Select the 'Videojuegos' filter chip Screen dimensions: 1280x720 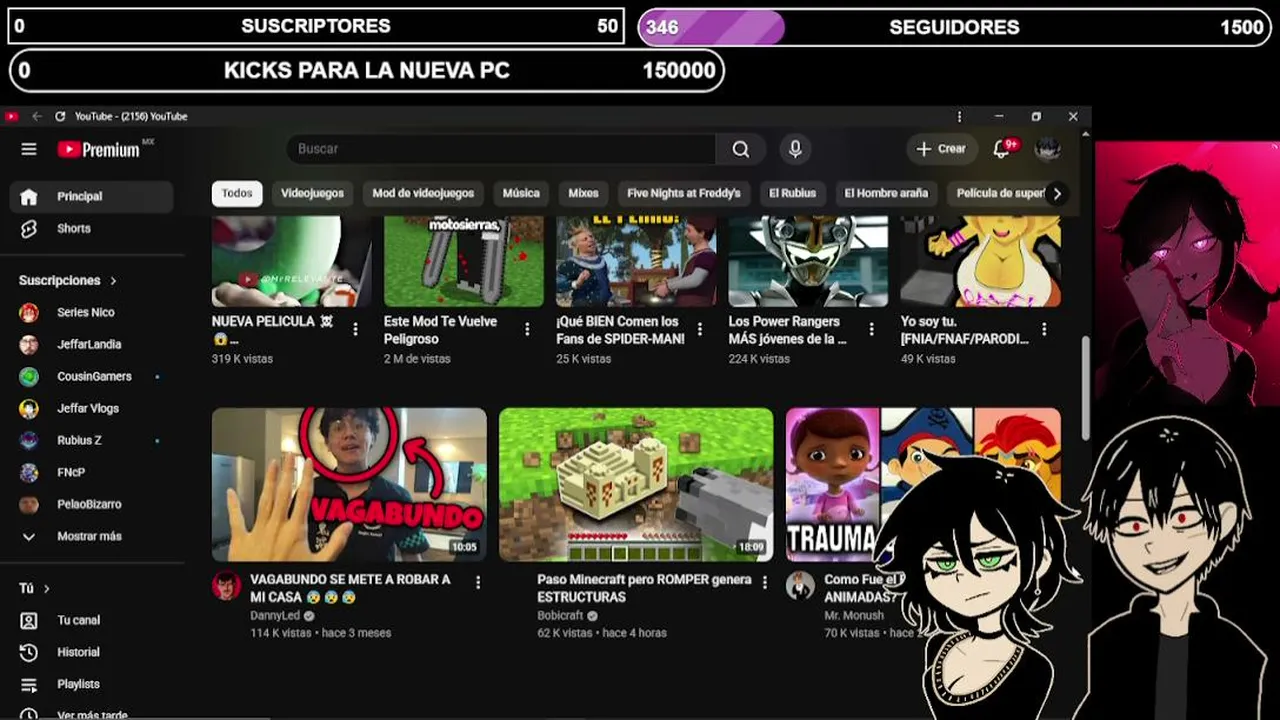pos(312,193)
